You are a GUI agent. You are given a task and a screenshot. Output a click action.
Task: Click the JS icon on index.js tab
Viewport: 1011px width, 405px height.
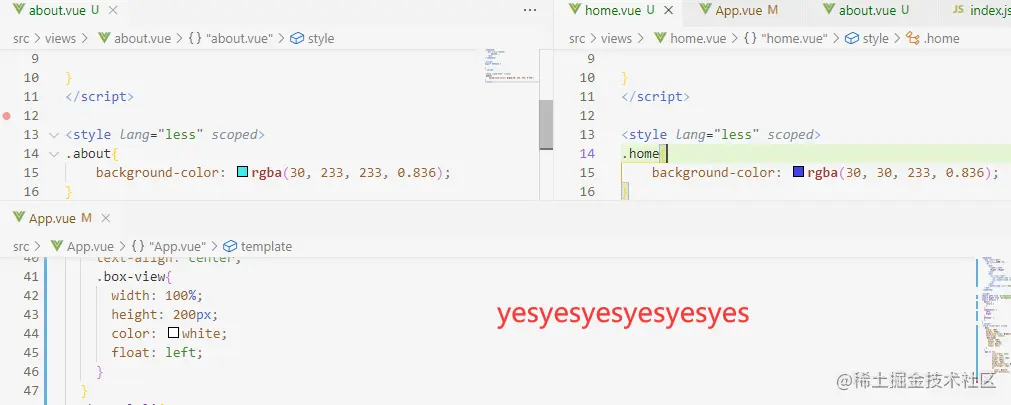click(958, 10)
